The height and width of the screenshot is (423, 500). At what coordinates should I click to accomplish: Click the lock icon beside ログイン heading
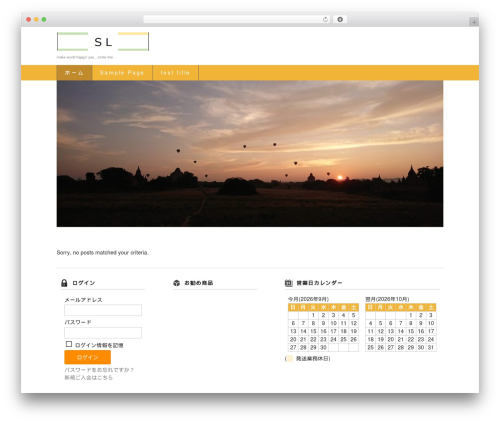tap(64, 283)
